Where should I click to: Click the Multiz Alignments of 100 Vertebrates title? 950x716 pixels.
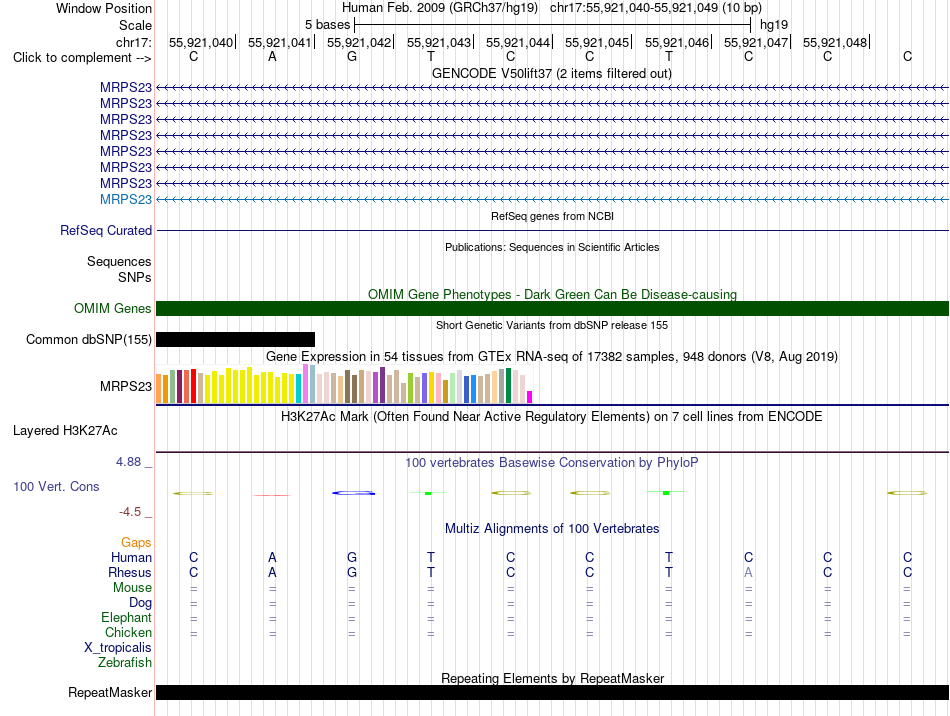[x=552, y=528]
